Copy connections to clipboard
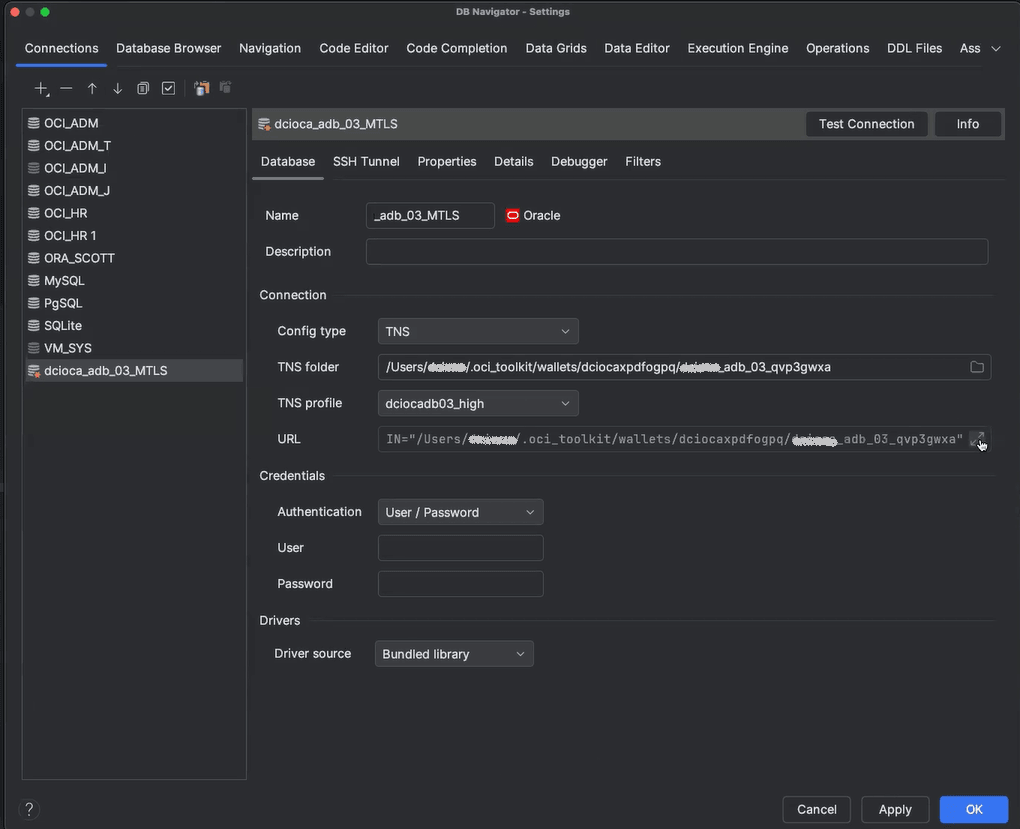Viewport: 1020px width, 829px height. coord(201,88)
